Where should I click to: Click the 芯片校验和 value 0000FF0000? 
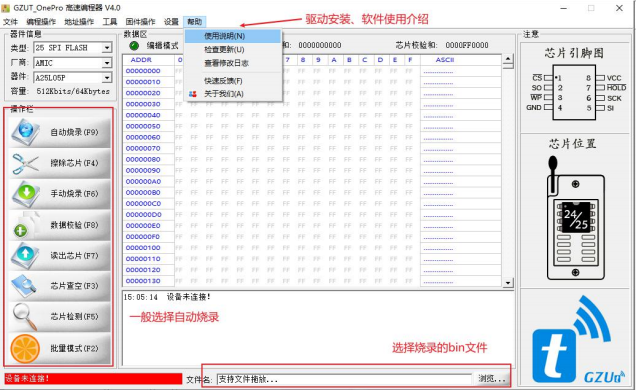coord(467,45)
